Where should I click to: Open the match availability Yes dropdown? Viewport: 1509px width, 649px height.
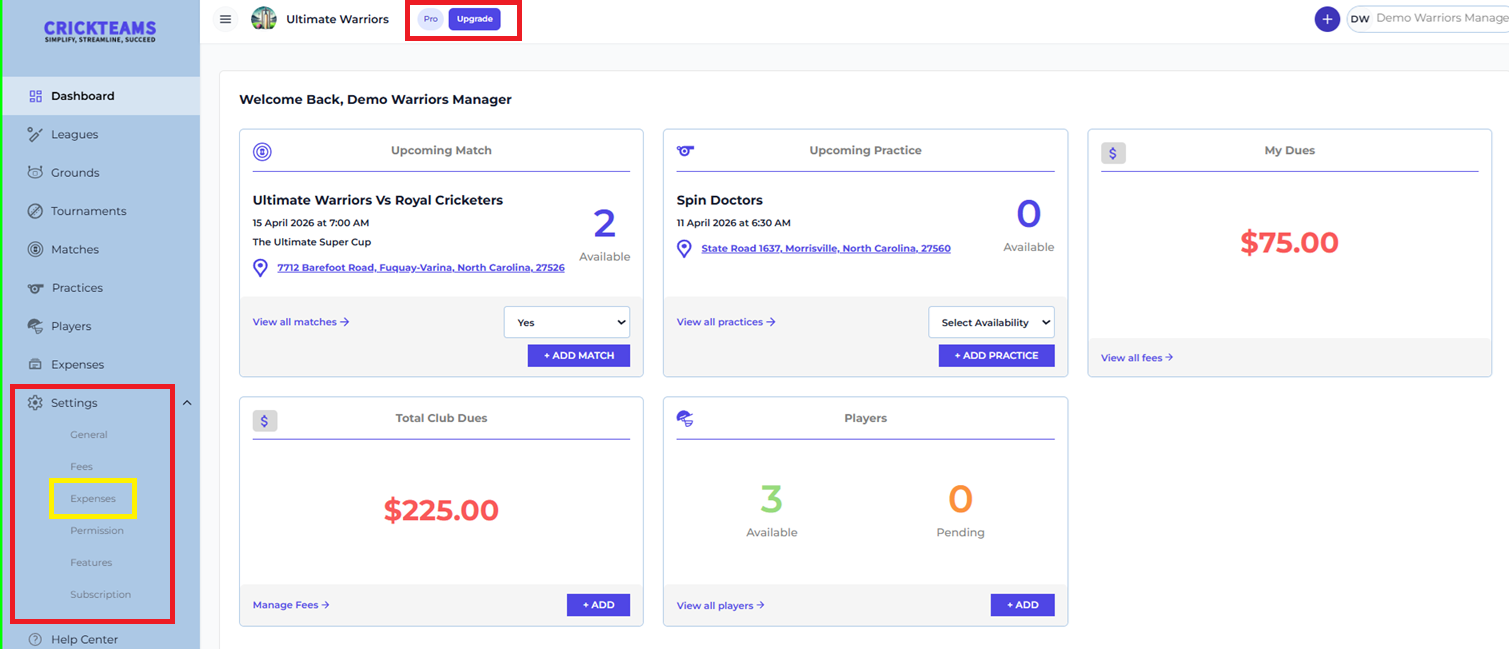567,322
